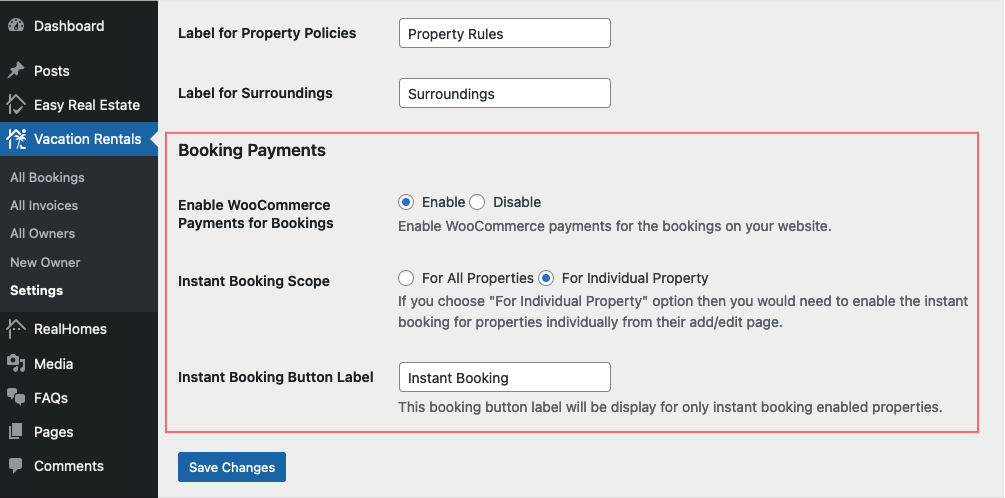Click the Posts pushpin icon
Screen dimensions: 1005x498
point(16,71)
